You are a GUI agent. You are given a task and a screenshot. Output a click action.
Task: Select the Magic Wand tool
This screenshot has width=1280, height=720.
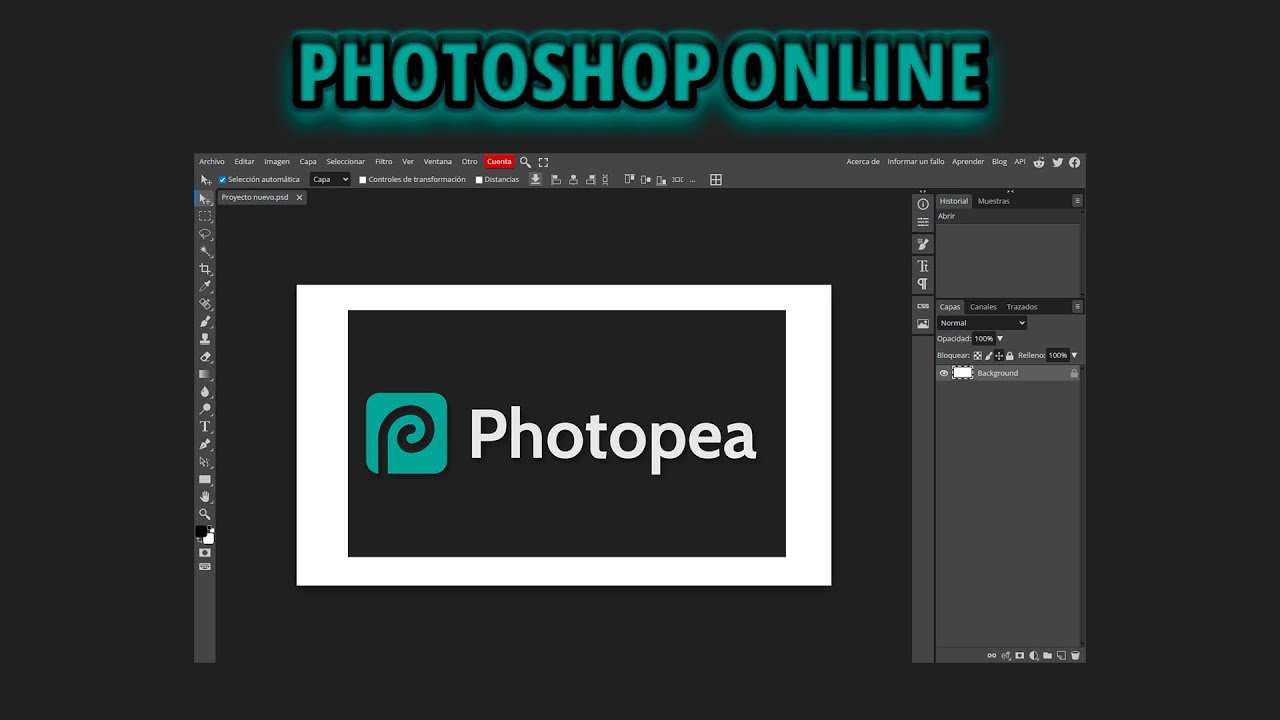coord(205,251)
